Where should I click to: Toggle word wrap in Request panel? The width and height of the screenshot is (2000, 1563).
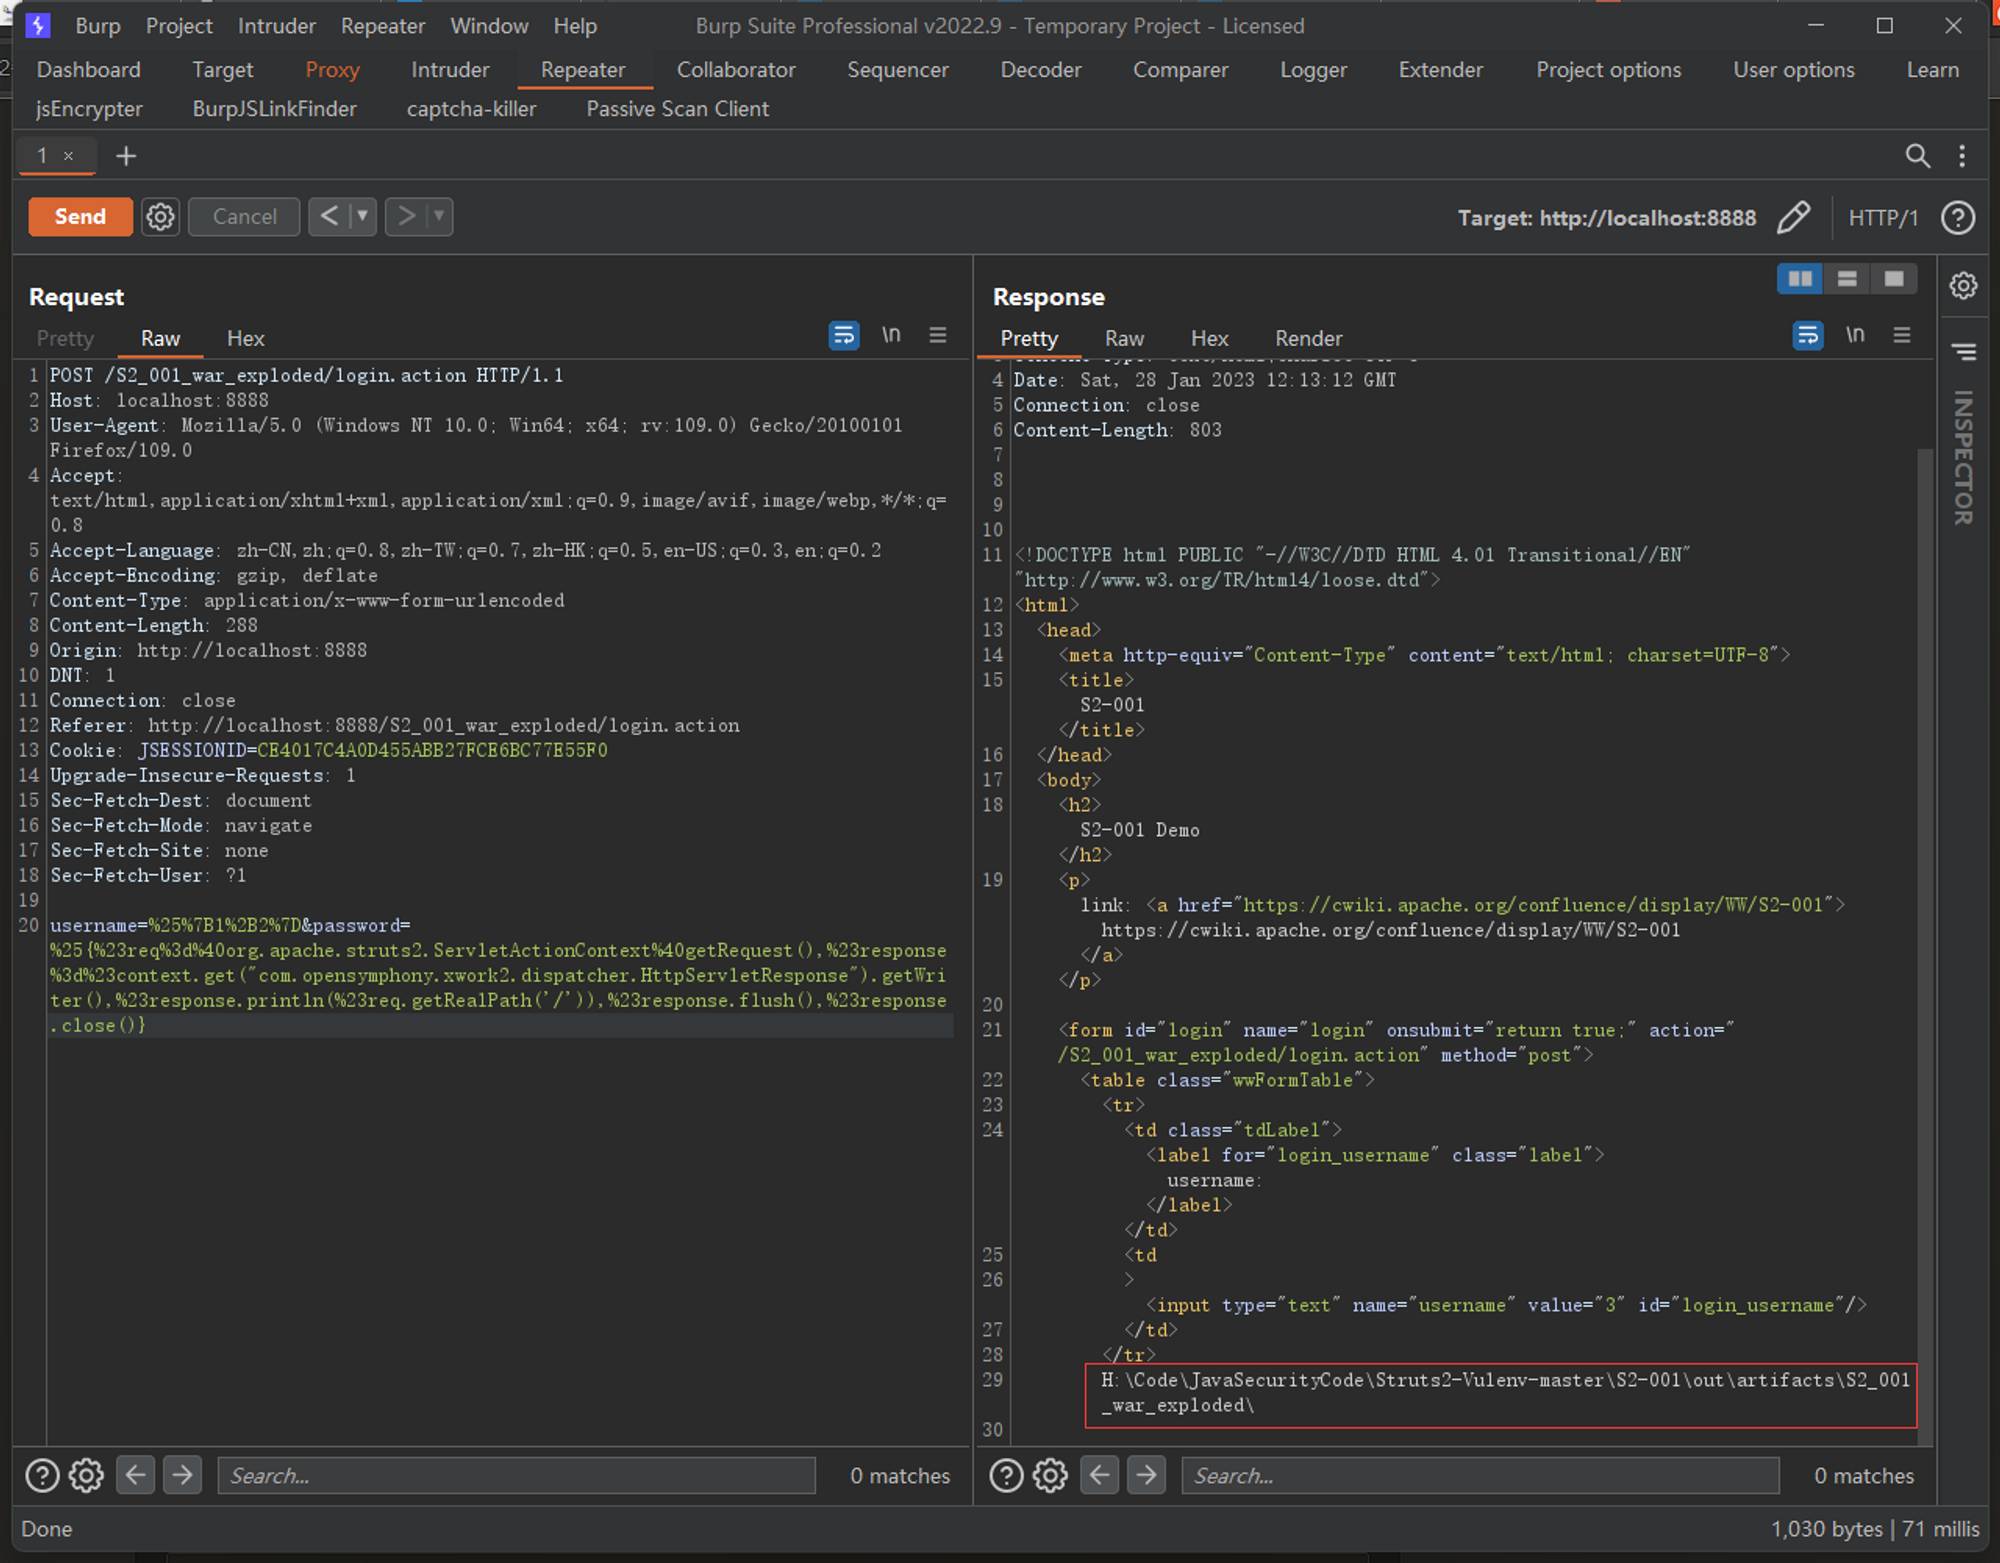coord(843,336)
